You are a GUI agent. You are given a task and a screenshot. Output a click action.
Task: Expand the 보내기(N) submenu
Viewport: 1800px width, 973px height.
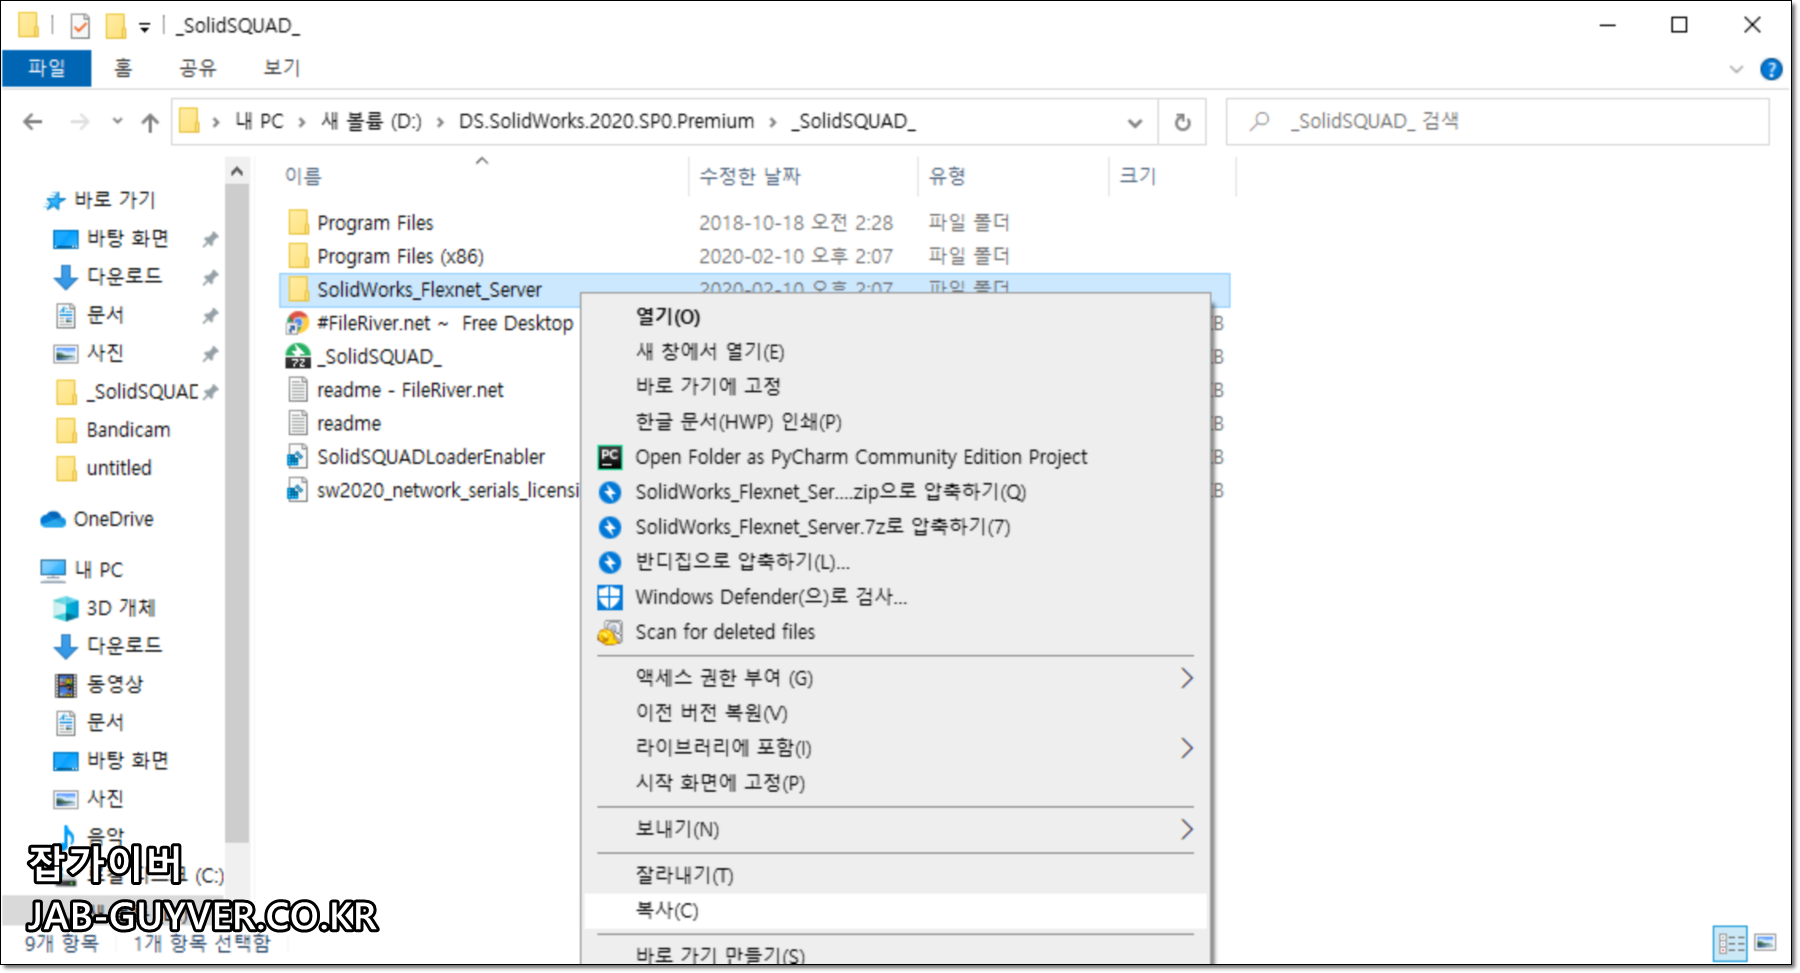click(x=895, y=829)
